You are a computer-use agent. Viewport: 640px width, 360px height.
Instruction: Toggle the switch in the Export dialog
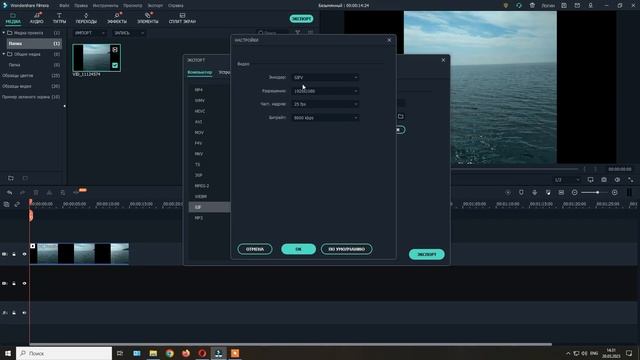coord(400,130)
